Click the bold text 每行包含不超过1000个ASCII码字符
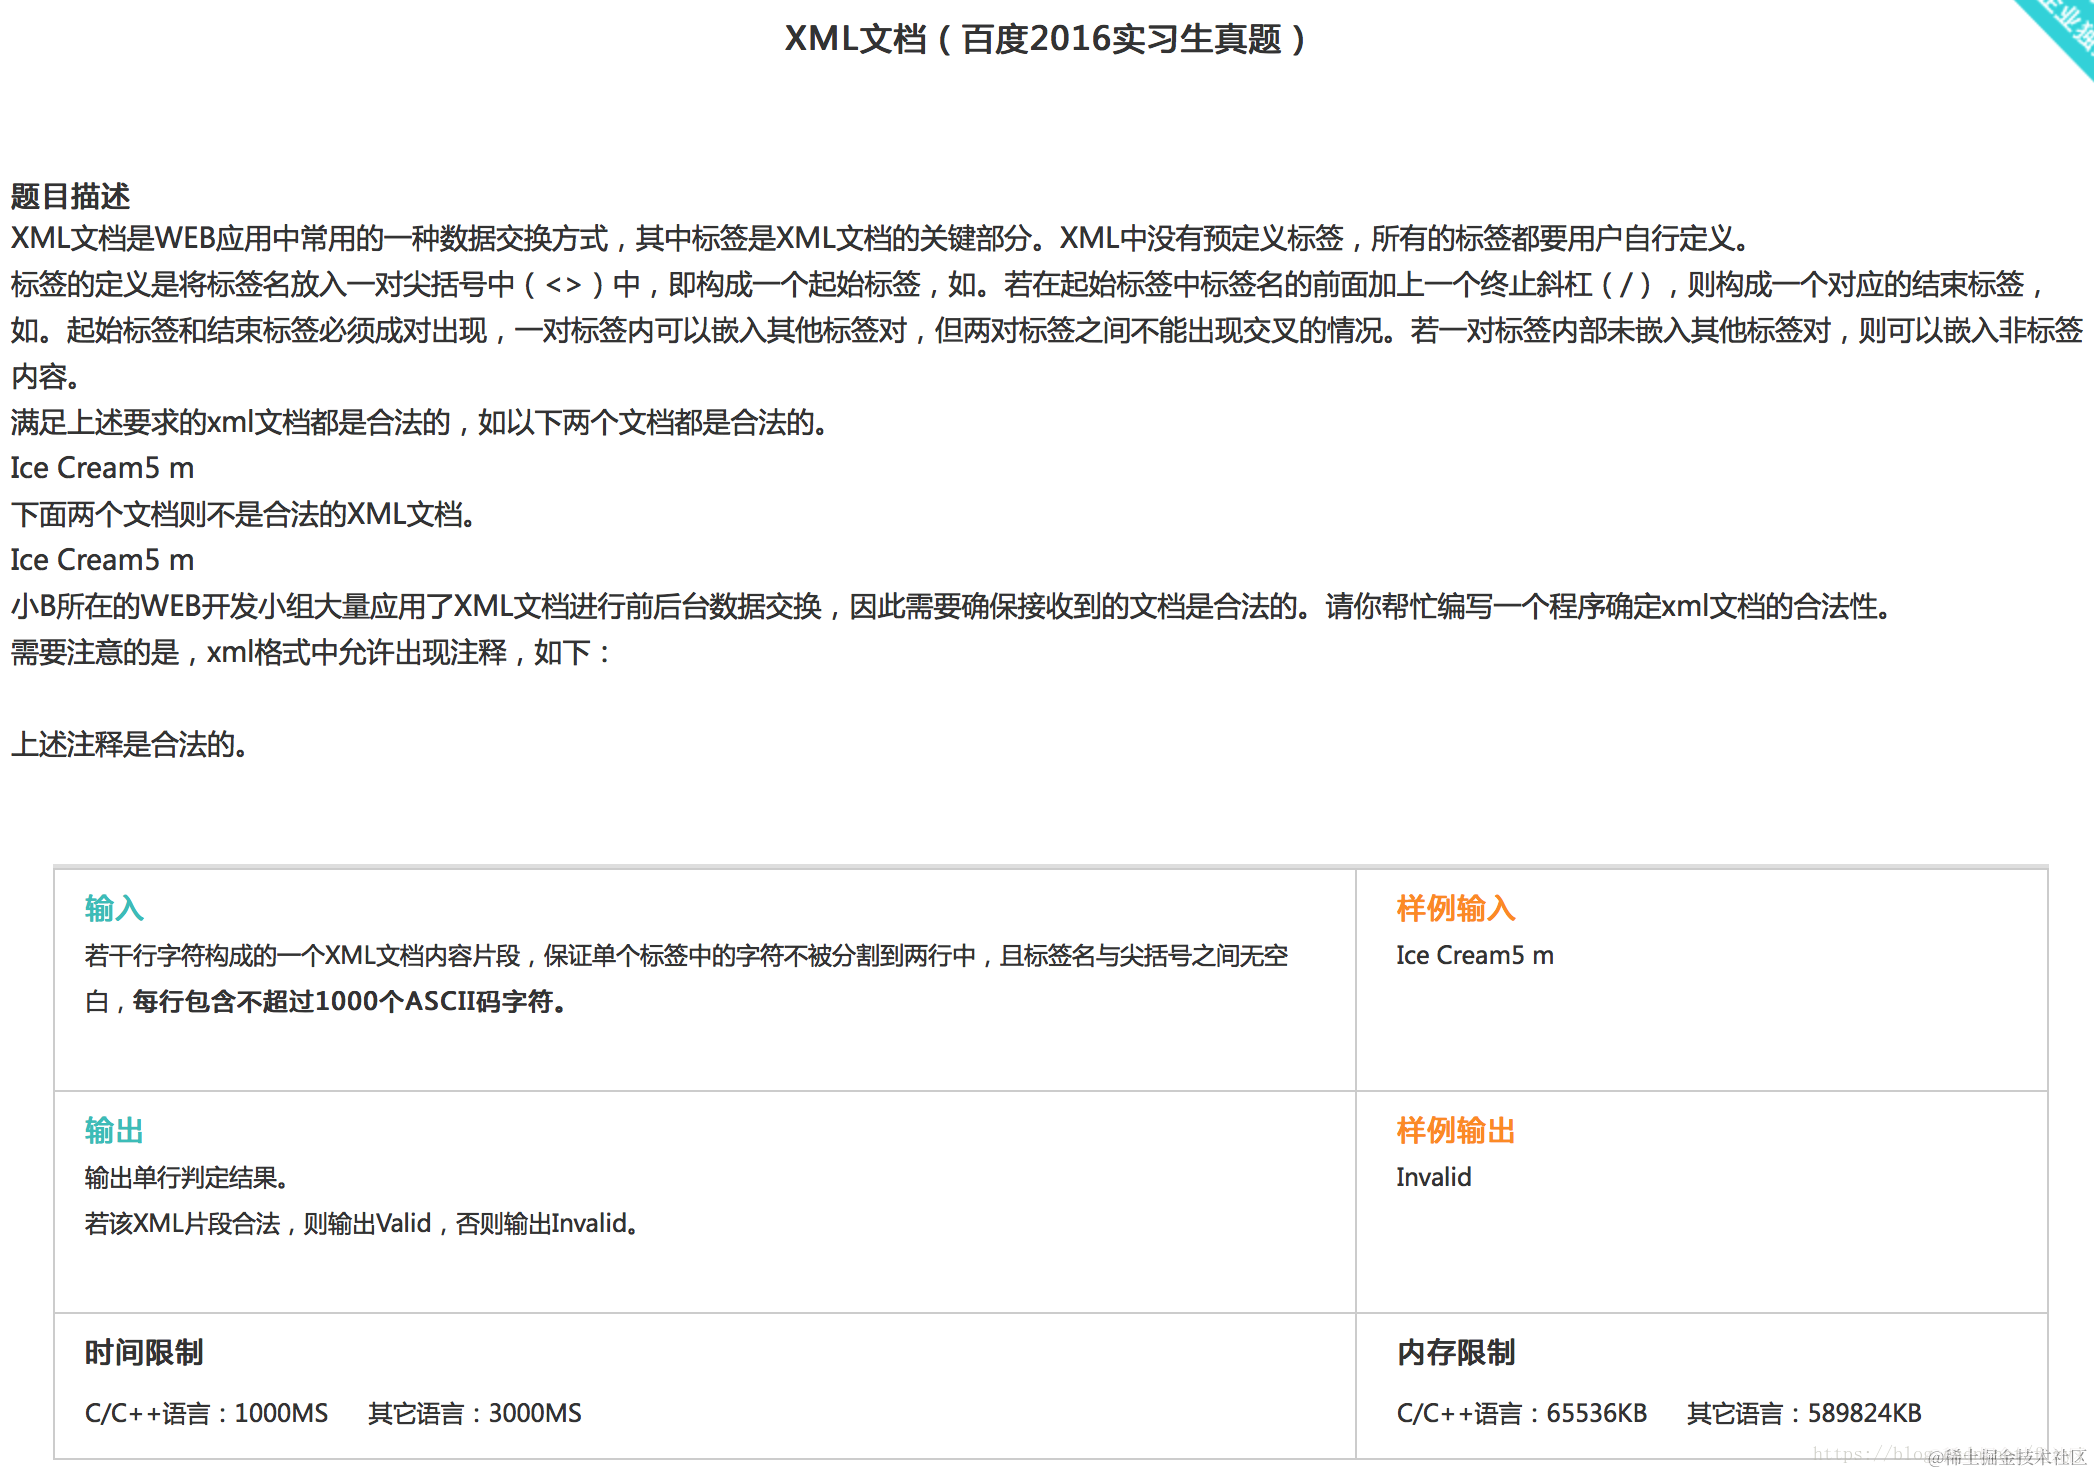 pyautogui.click(x=348, y=1001)
